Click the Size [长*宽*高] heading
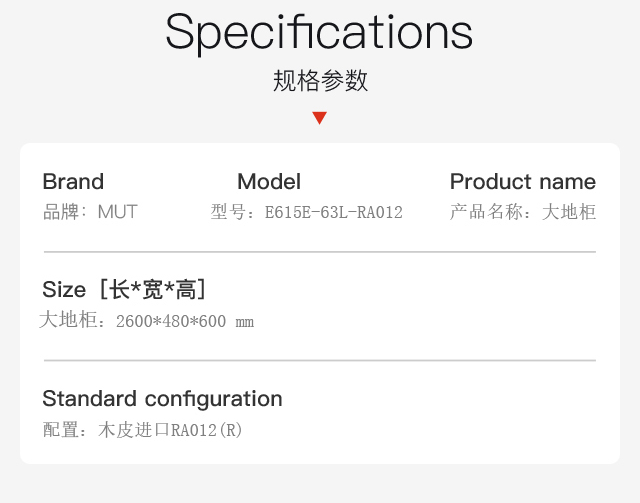Screen dimensions: 640x503 124,289
